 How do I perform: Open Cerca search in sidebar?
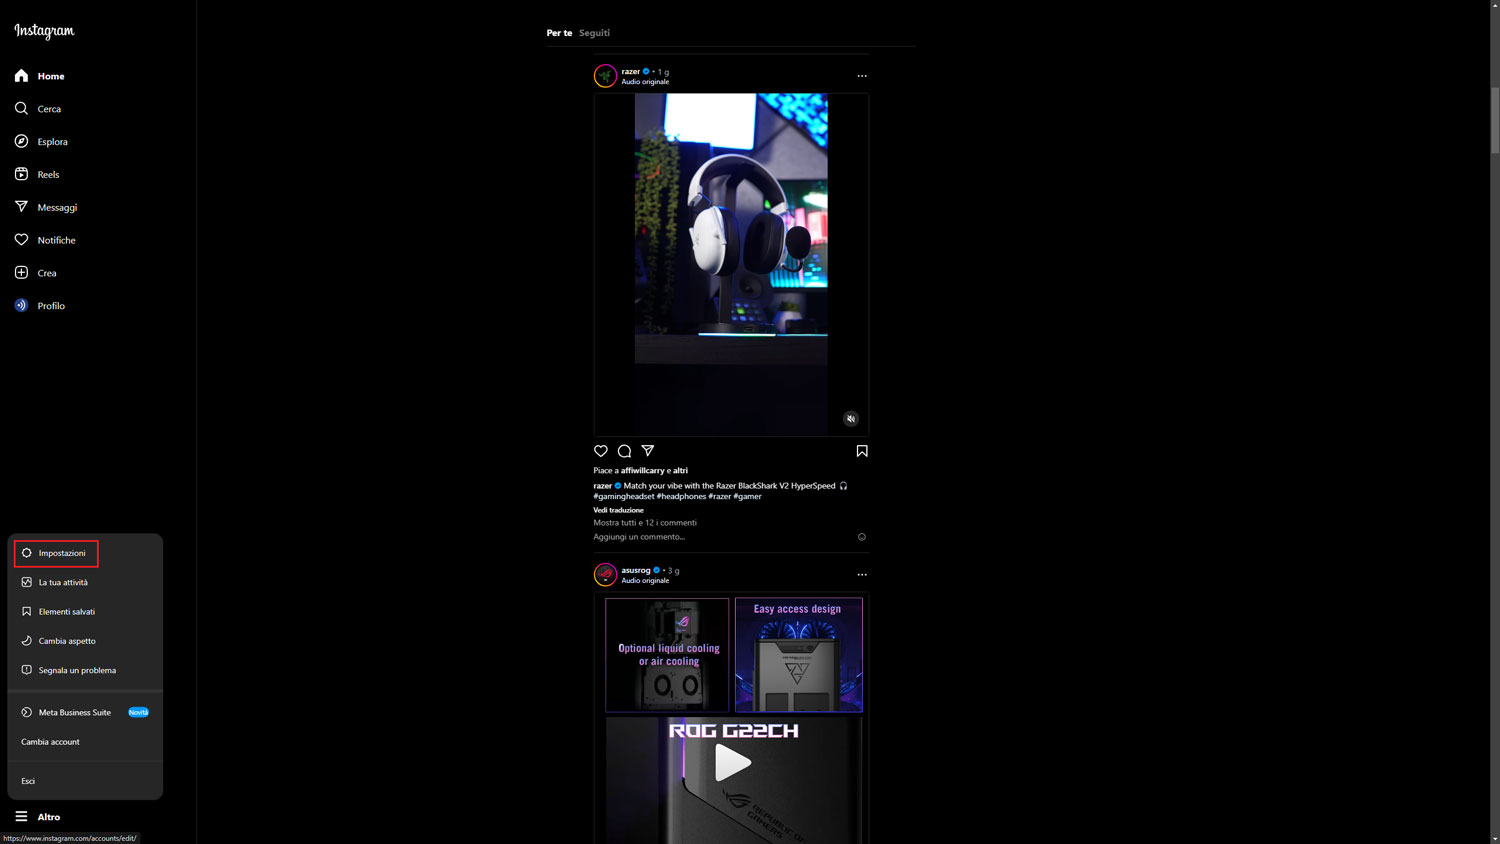(38, 109)
